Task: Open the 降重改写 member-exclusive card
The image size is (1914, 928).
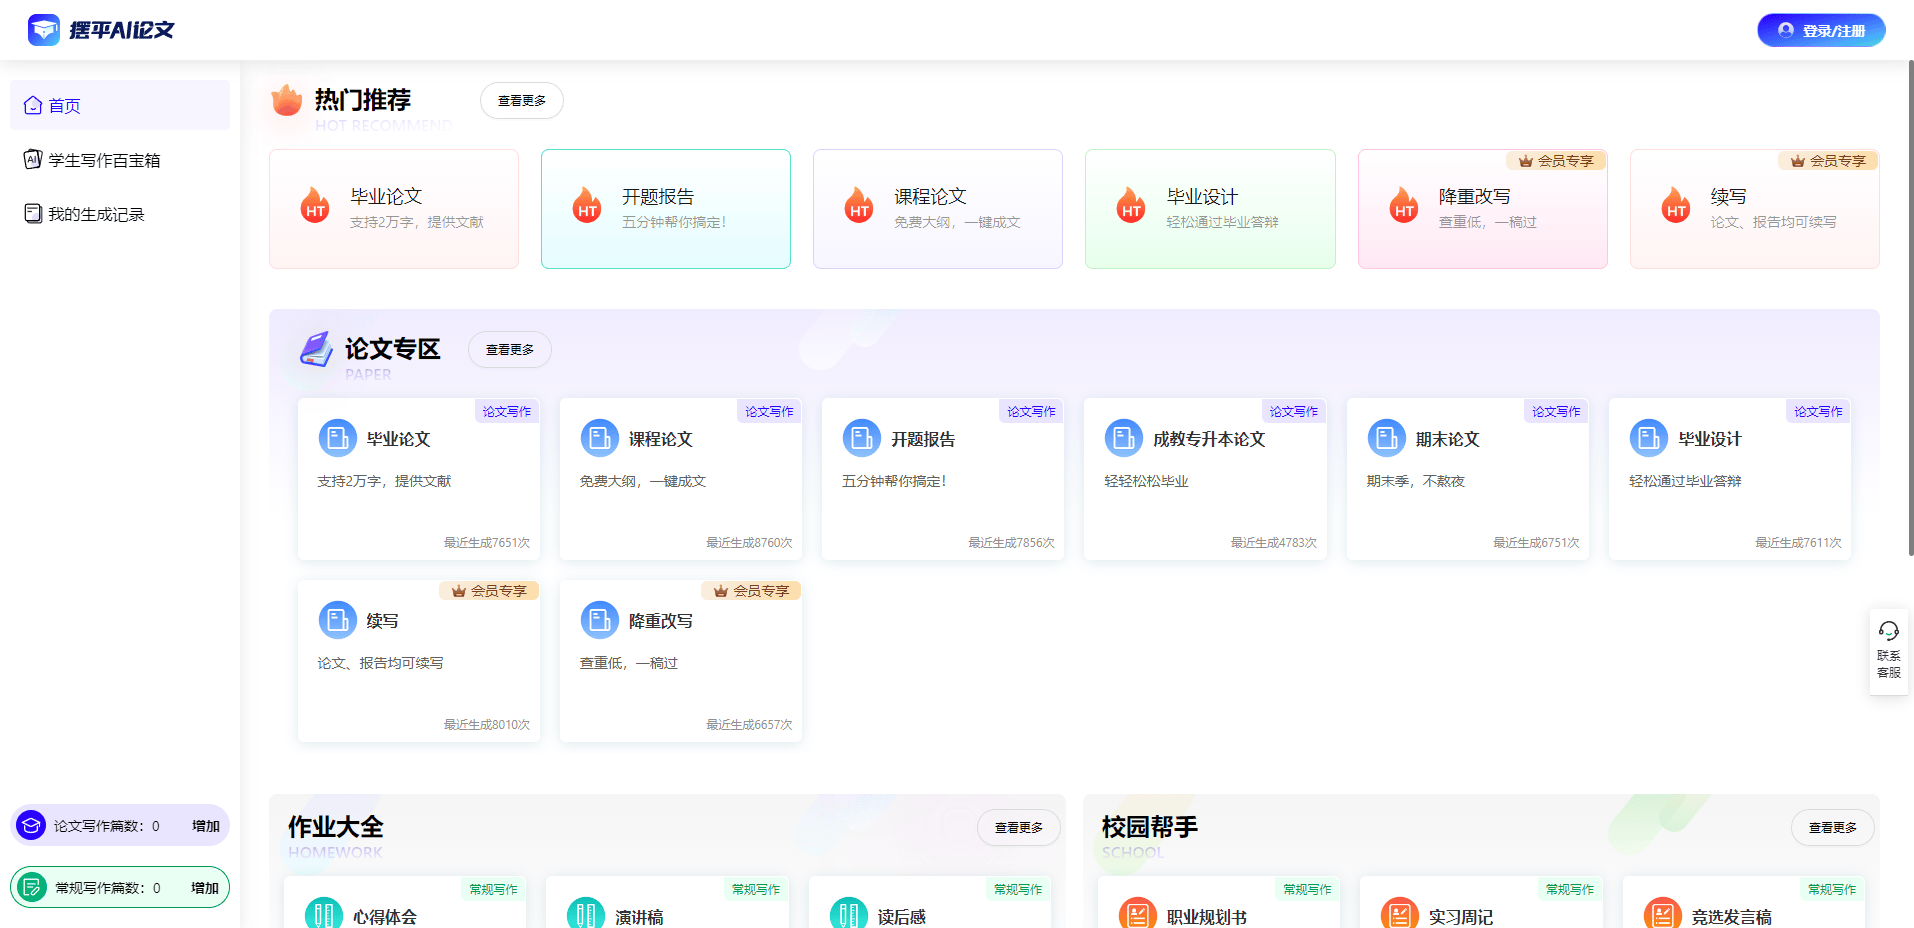Action: click(1482, 208)
